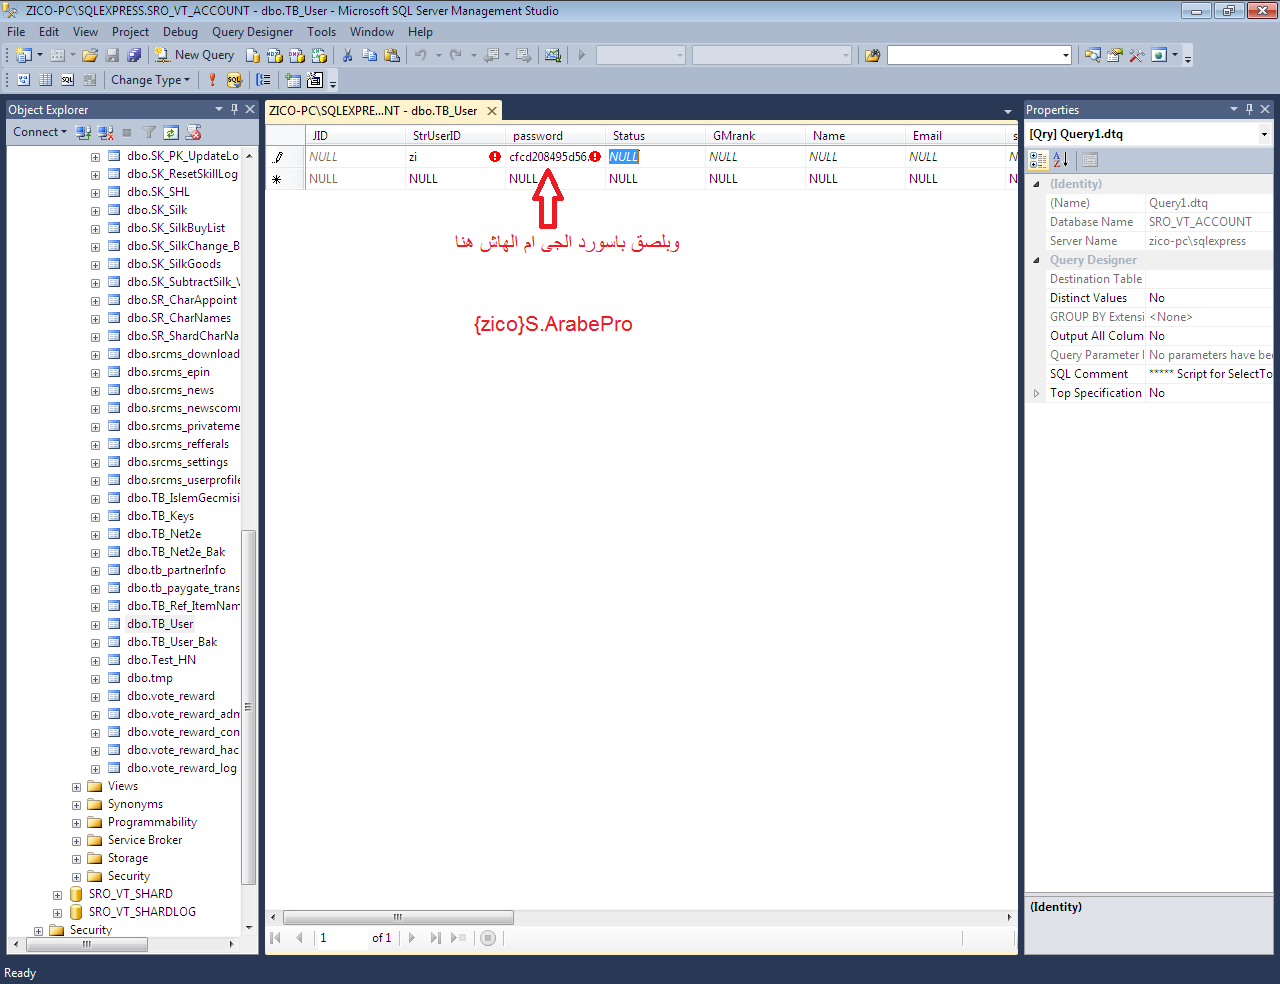This screenshot has width=1280, height=984.
Task: Click the Categorized view icon in Properties
Action: [x=1038, y=159]
